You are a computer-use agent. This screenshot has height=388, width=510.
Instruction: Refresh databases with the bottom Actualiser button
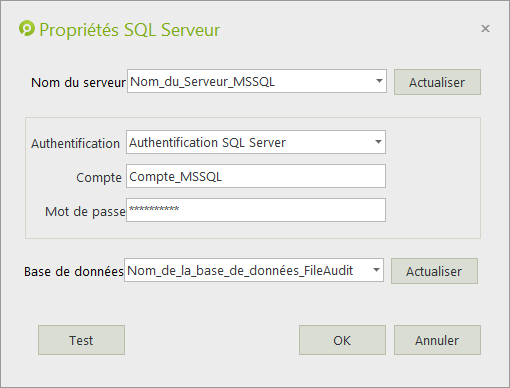coord(434,271)
